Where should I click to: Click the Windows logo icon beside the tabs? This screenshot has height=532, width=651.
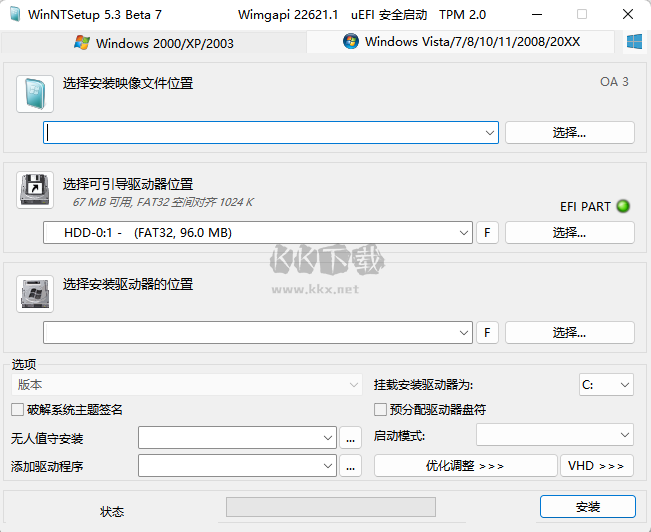click(x=634, y=42)
